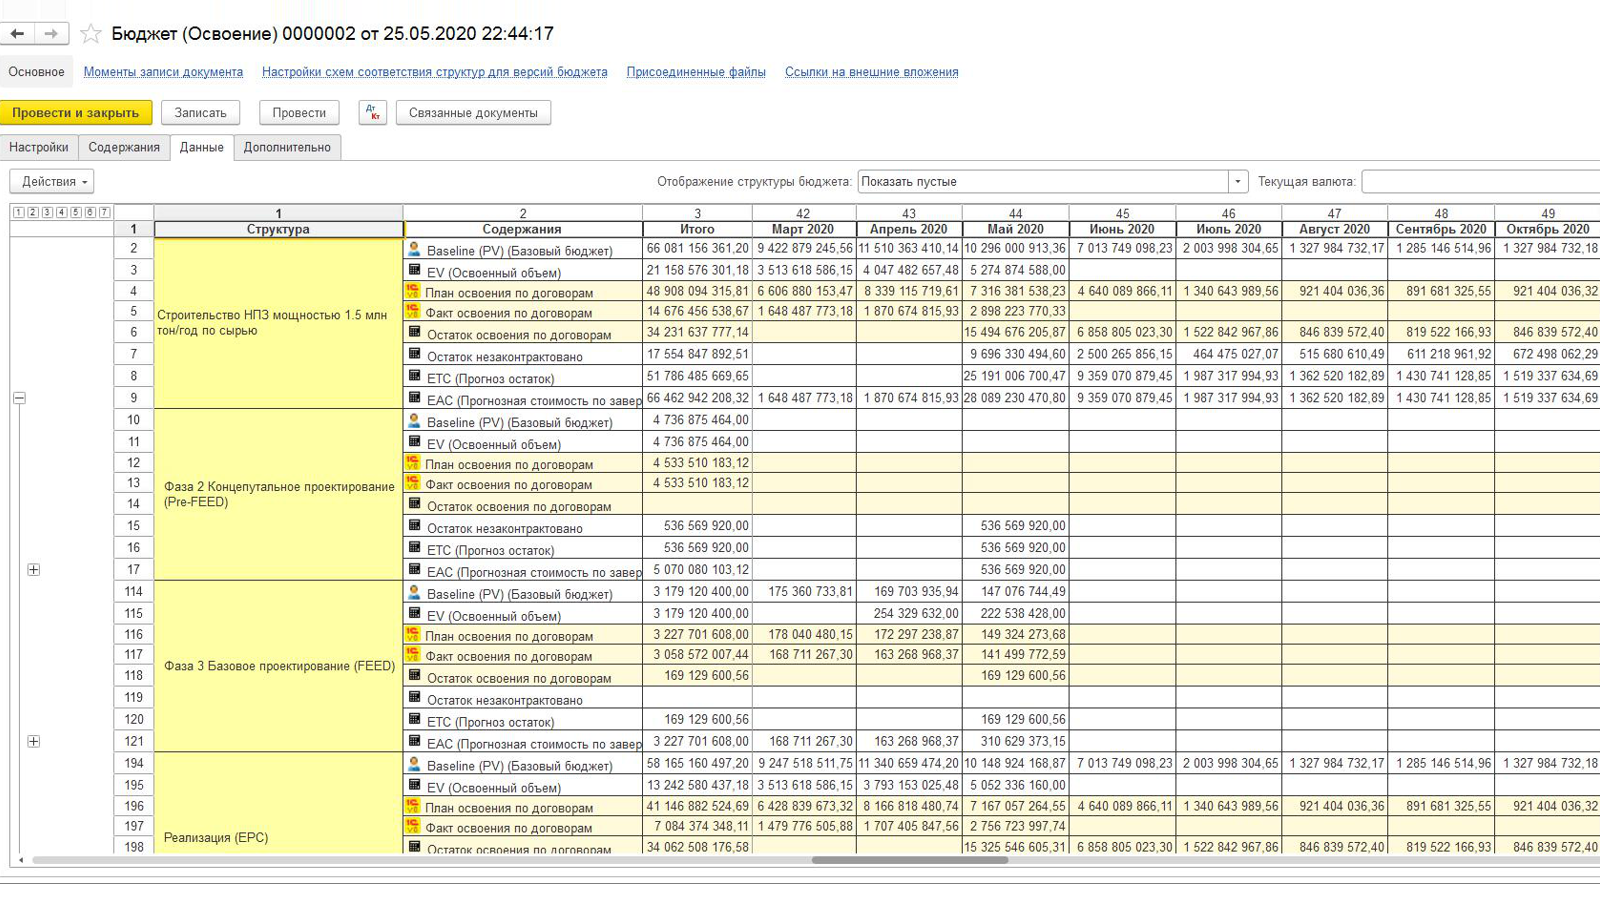Click EV calculator icon in row 11
The image size is (1600, 900).
pyautogui.click(x=414, y=442)
